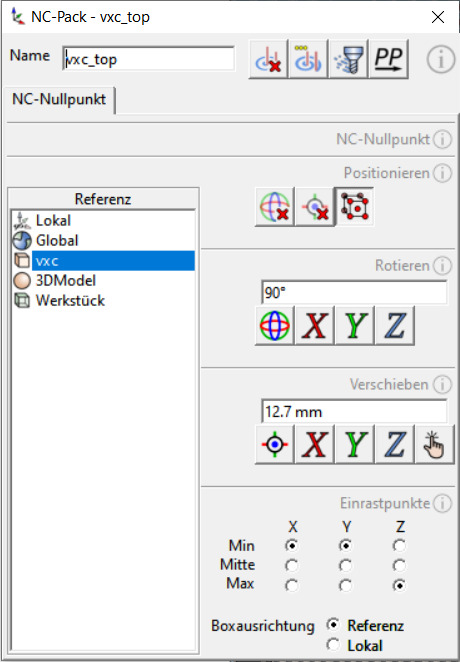
Task: Move along the Y axis under Verschieben
Action: [x=354, y=445]
